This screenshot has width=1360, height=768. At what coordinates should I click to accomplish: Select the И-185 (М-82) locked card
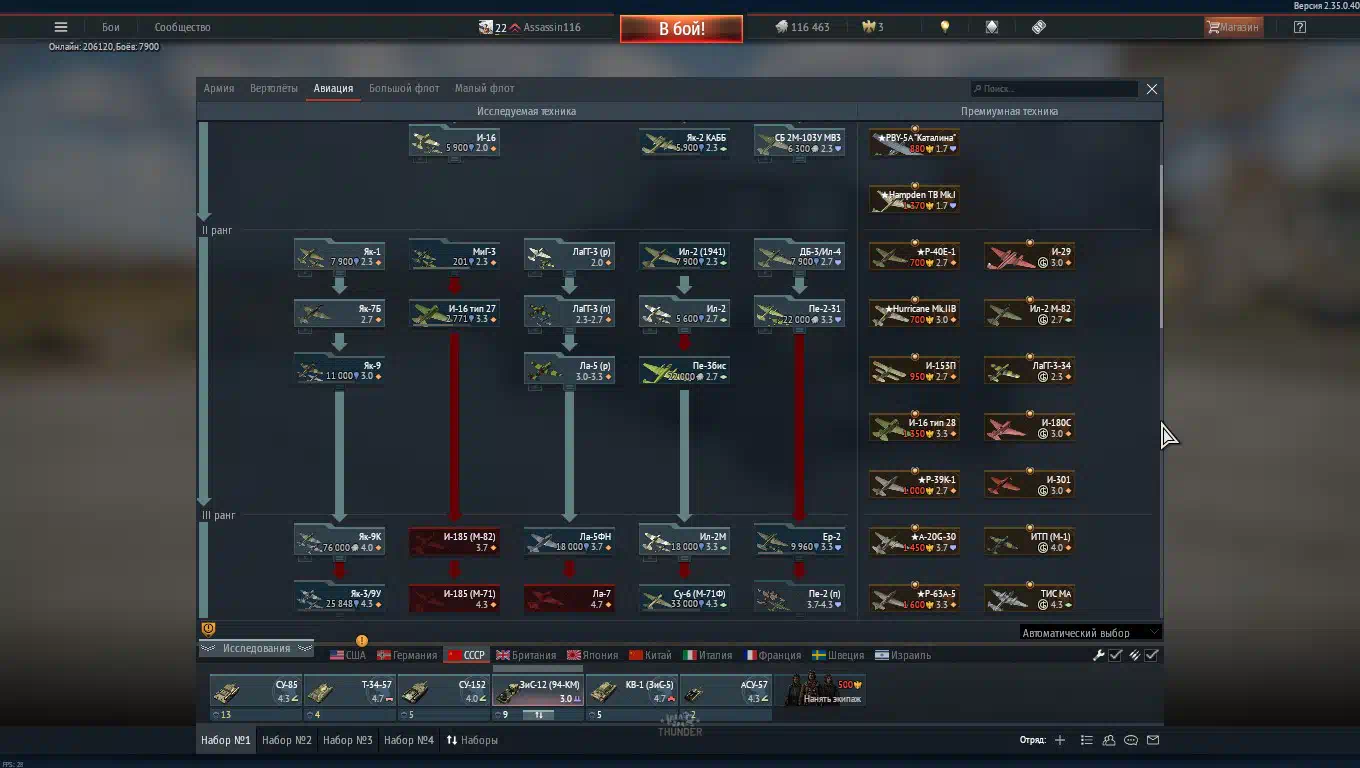click(454, 540)
